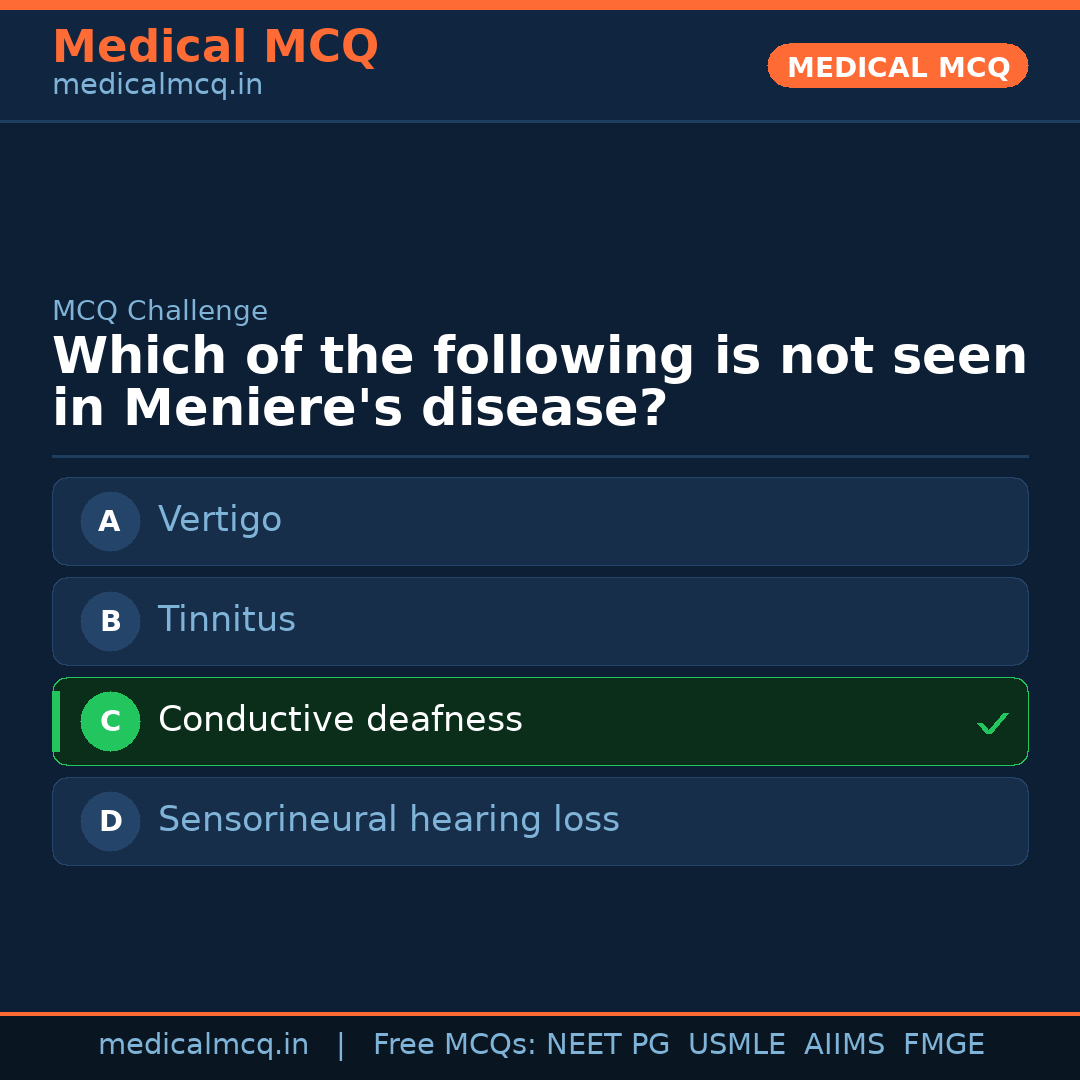1080x1080 pixels.
Task: Click the USMLE footer text
Action: (x=736, y=1045)
